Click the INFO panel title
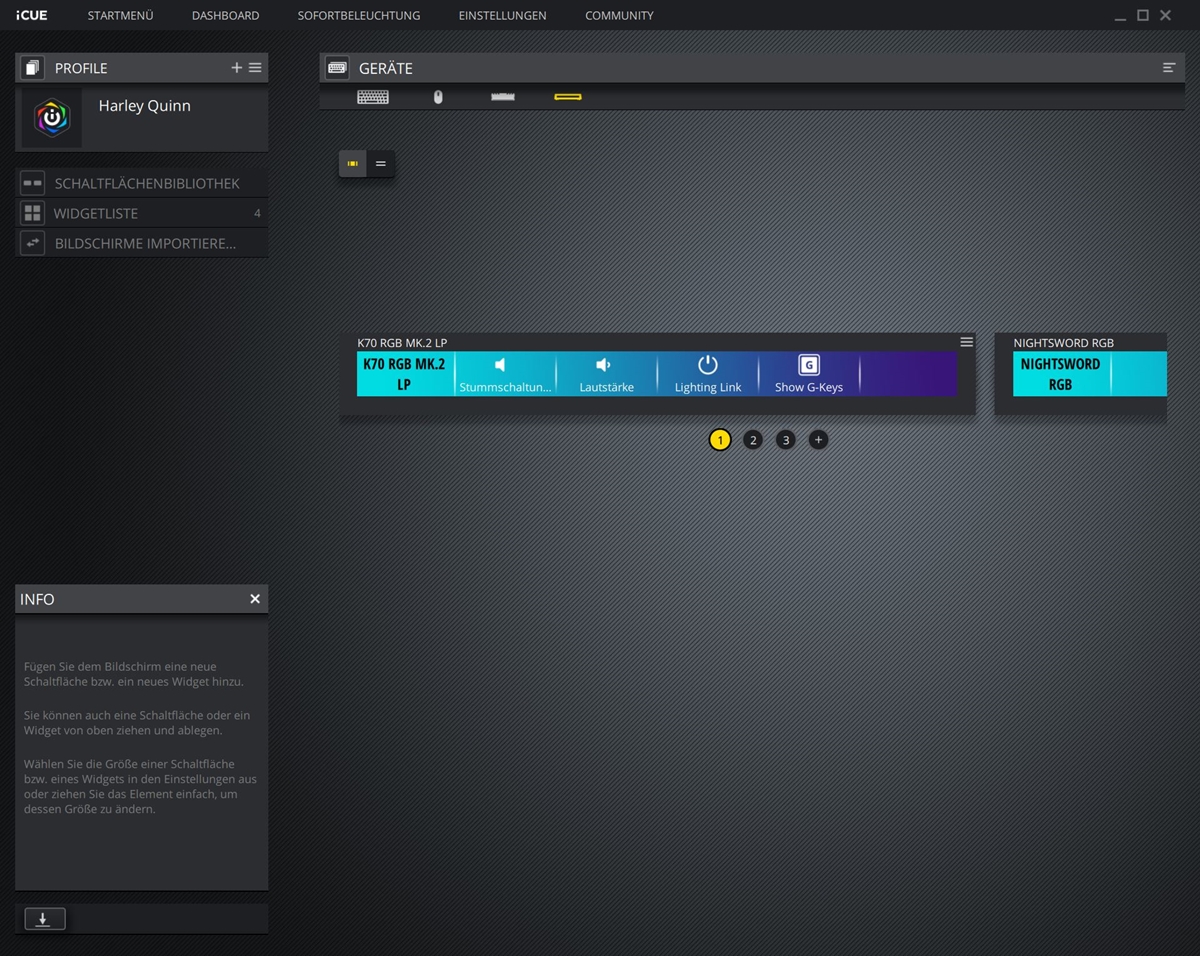Screen dimensions: 1200x956 point(37,599)
